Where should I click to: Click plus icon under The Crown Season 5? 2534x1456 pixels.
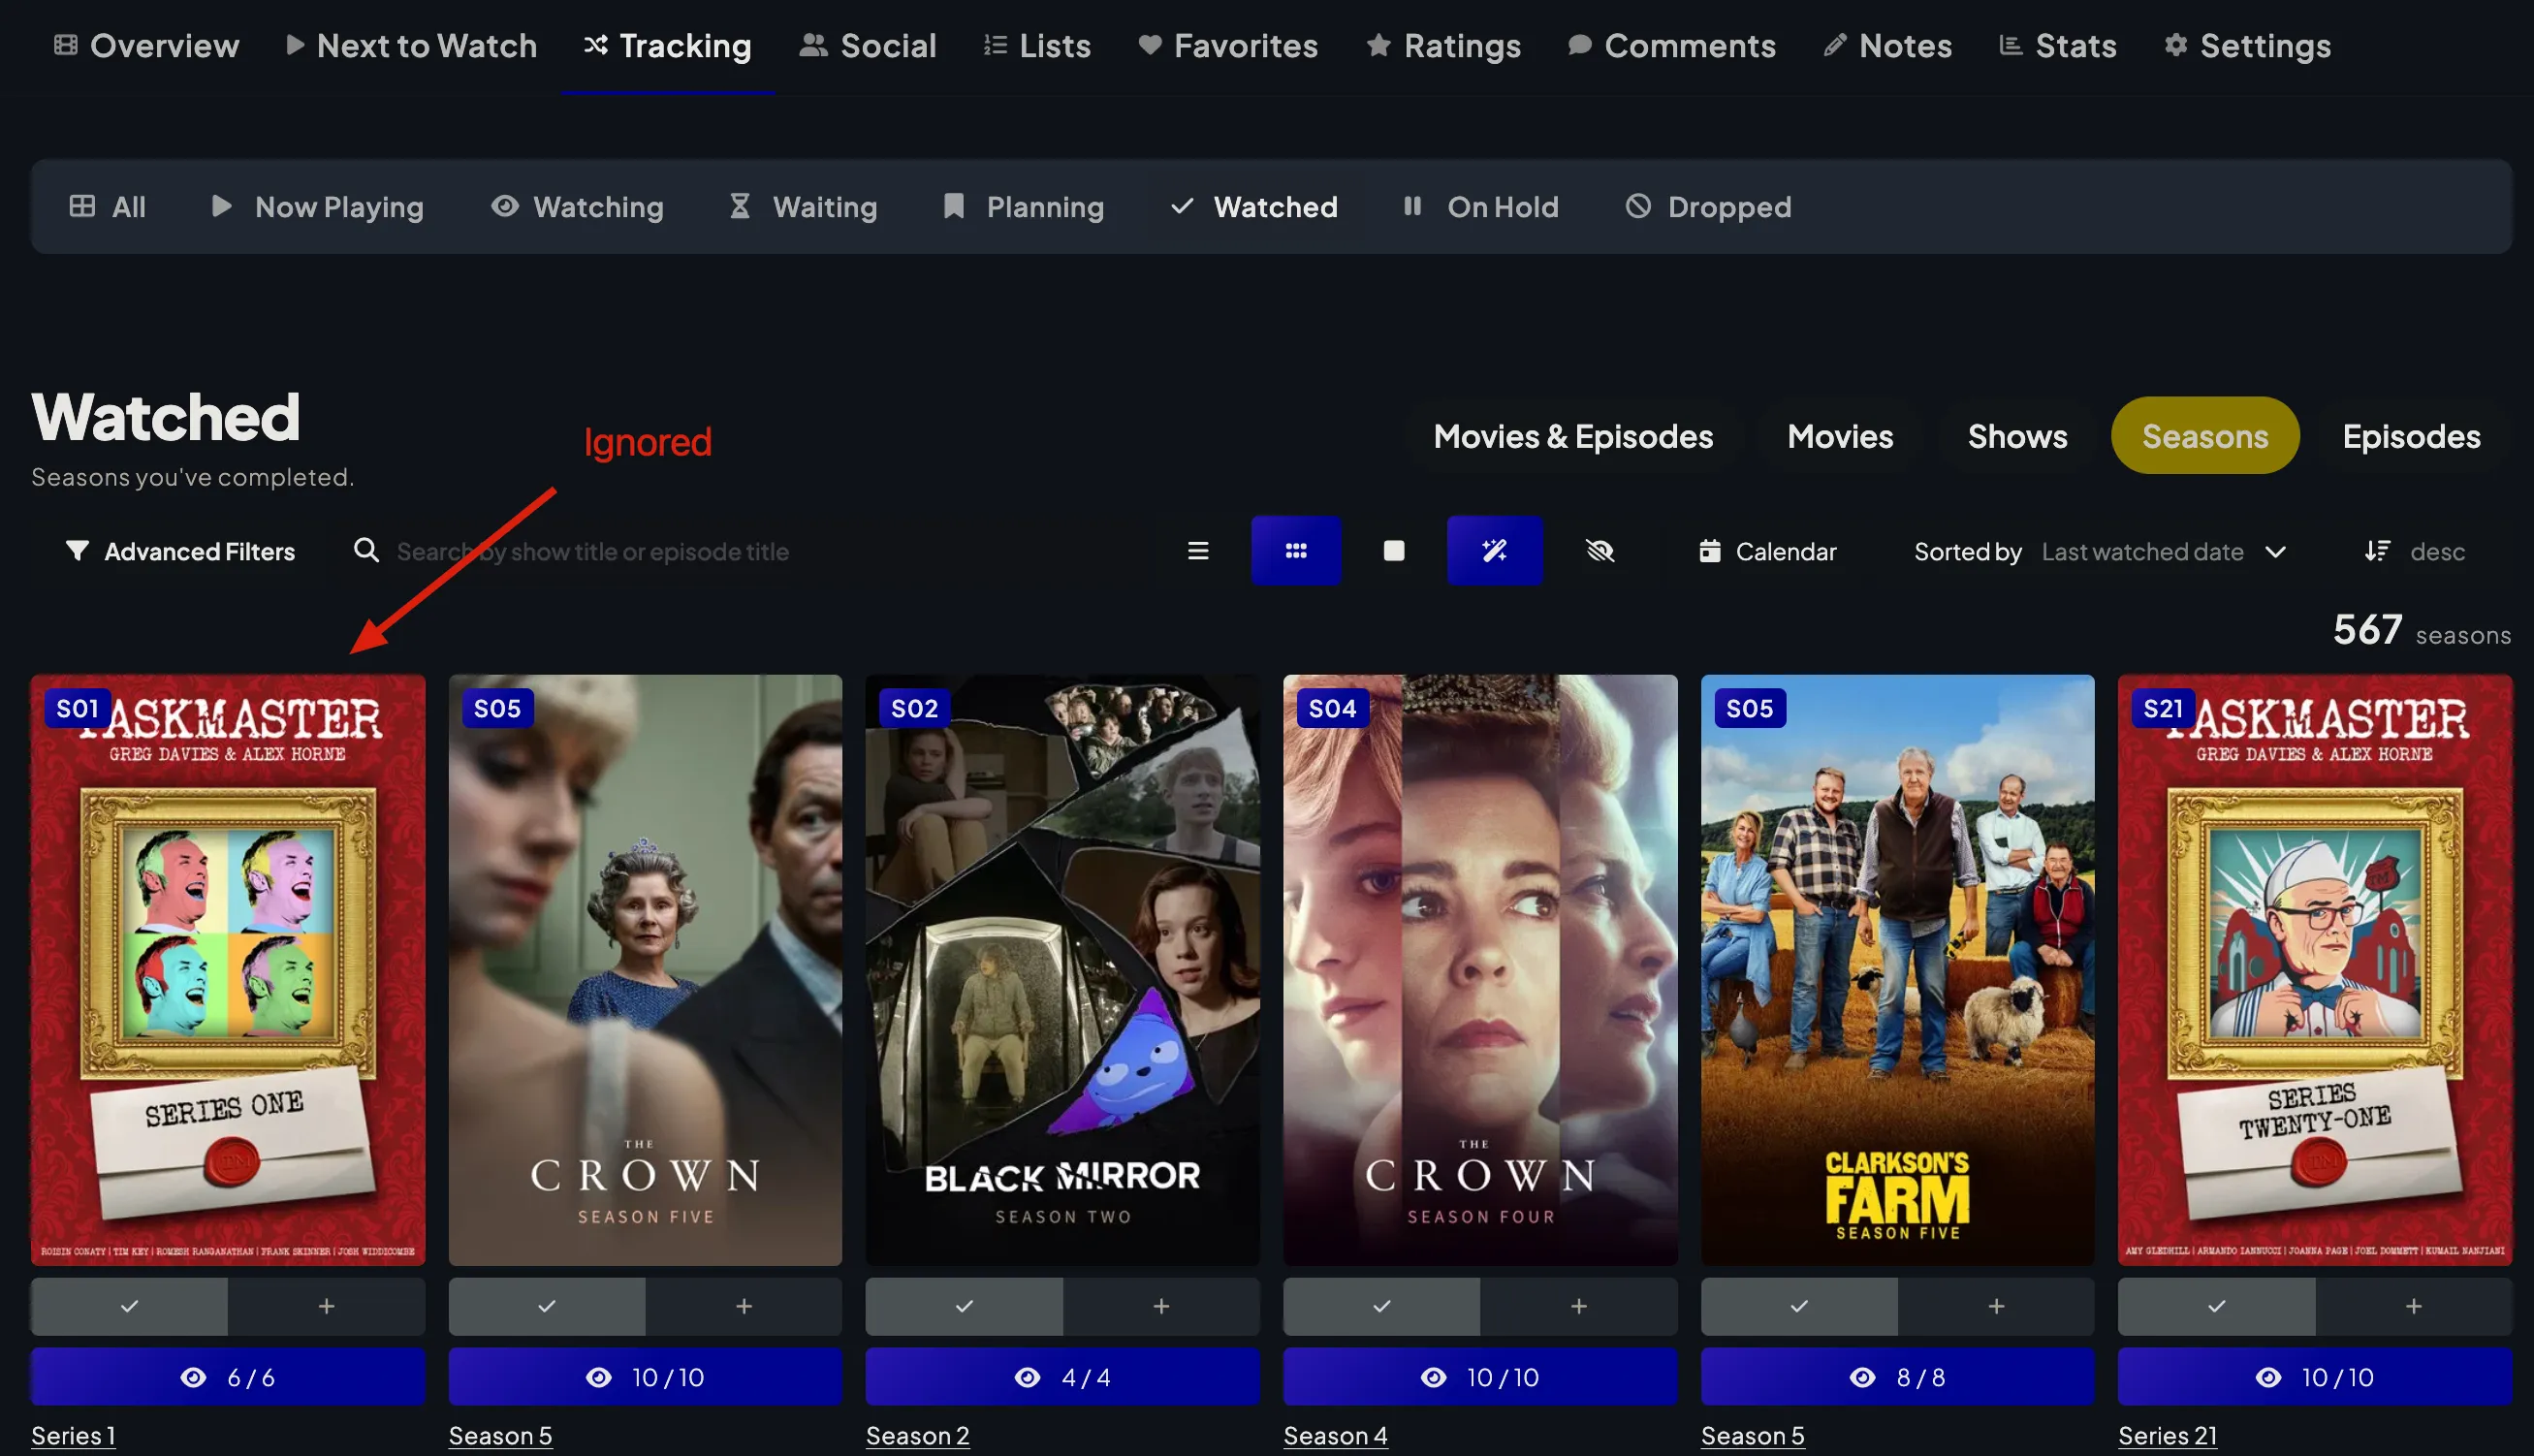[x=744, y=1306]
